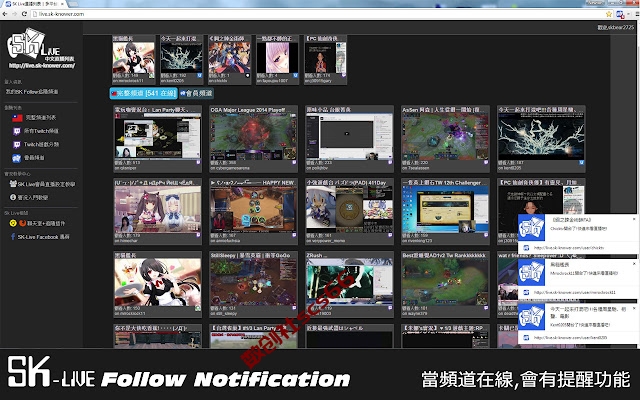640x400 pixels.
Task: Reload the page with the browser refresh button
Action: click(x=24, y=14)
